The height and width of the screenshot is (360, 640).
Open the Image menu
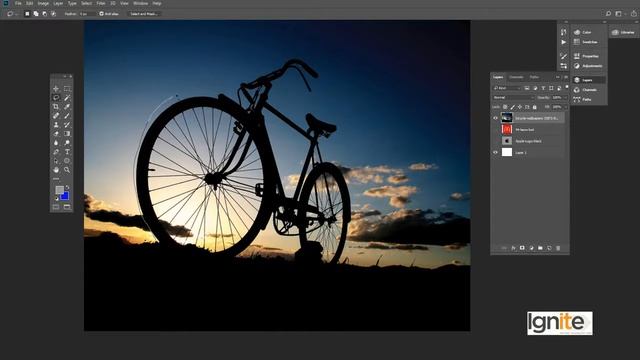(x=43, y=3)
